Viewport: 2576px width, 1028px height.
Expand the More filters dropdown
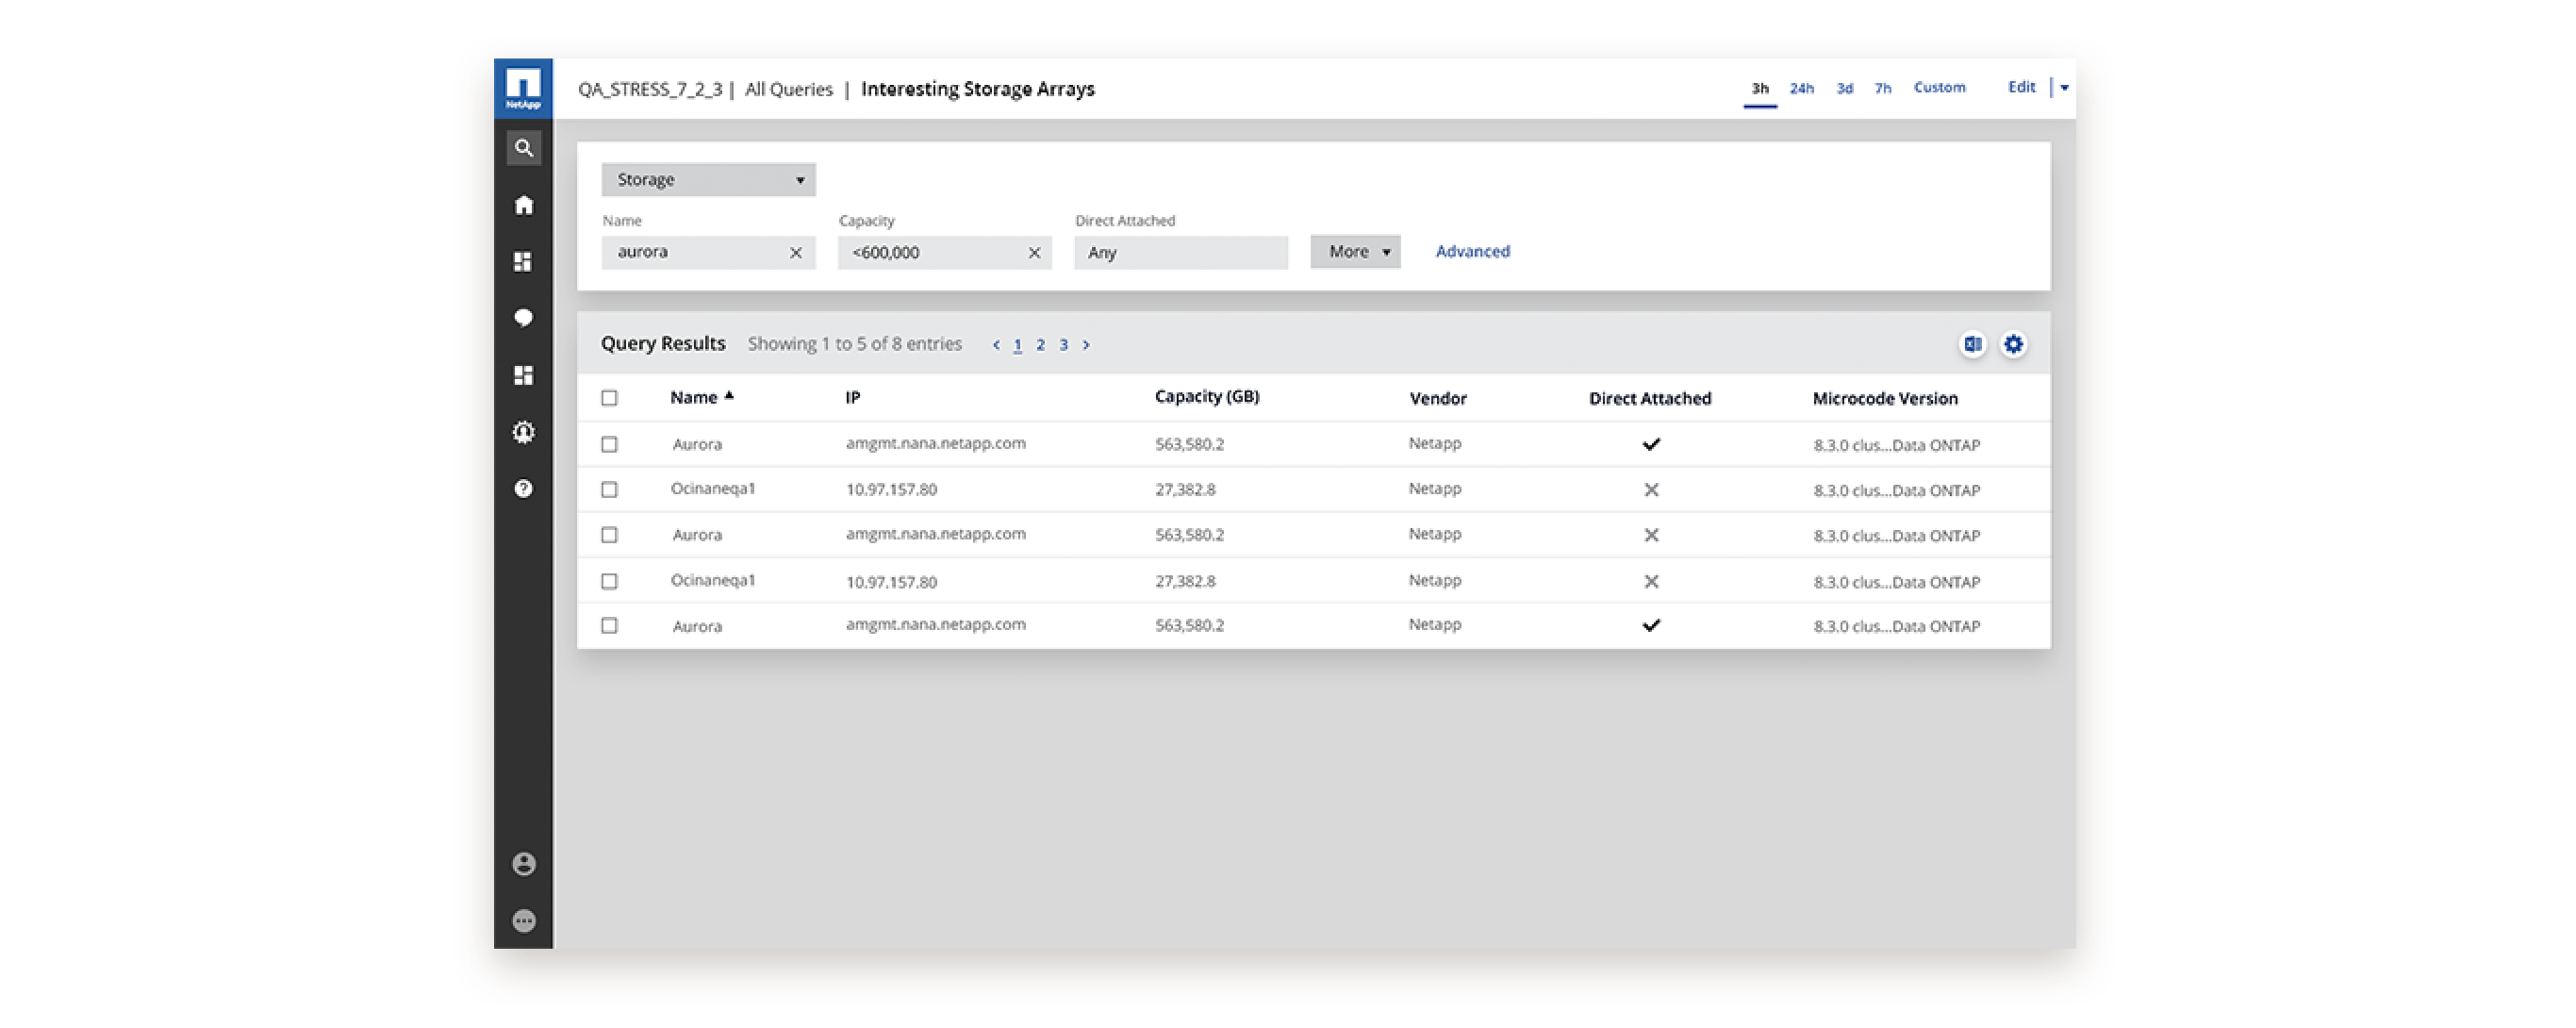tap(1355, 252)
